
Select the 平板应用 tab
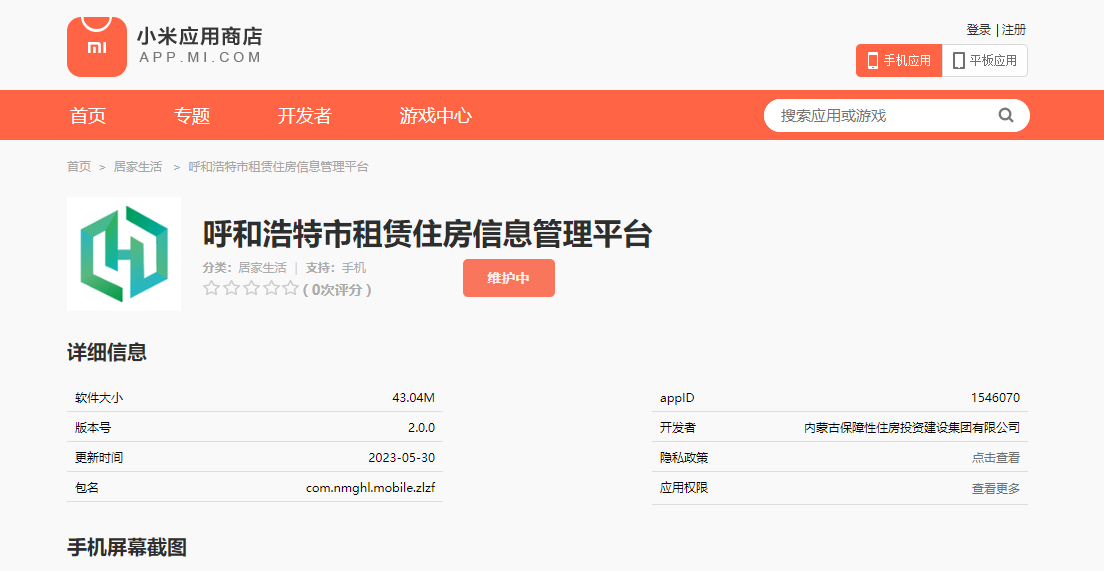coord(985,61)
